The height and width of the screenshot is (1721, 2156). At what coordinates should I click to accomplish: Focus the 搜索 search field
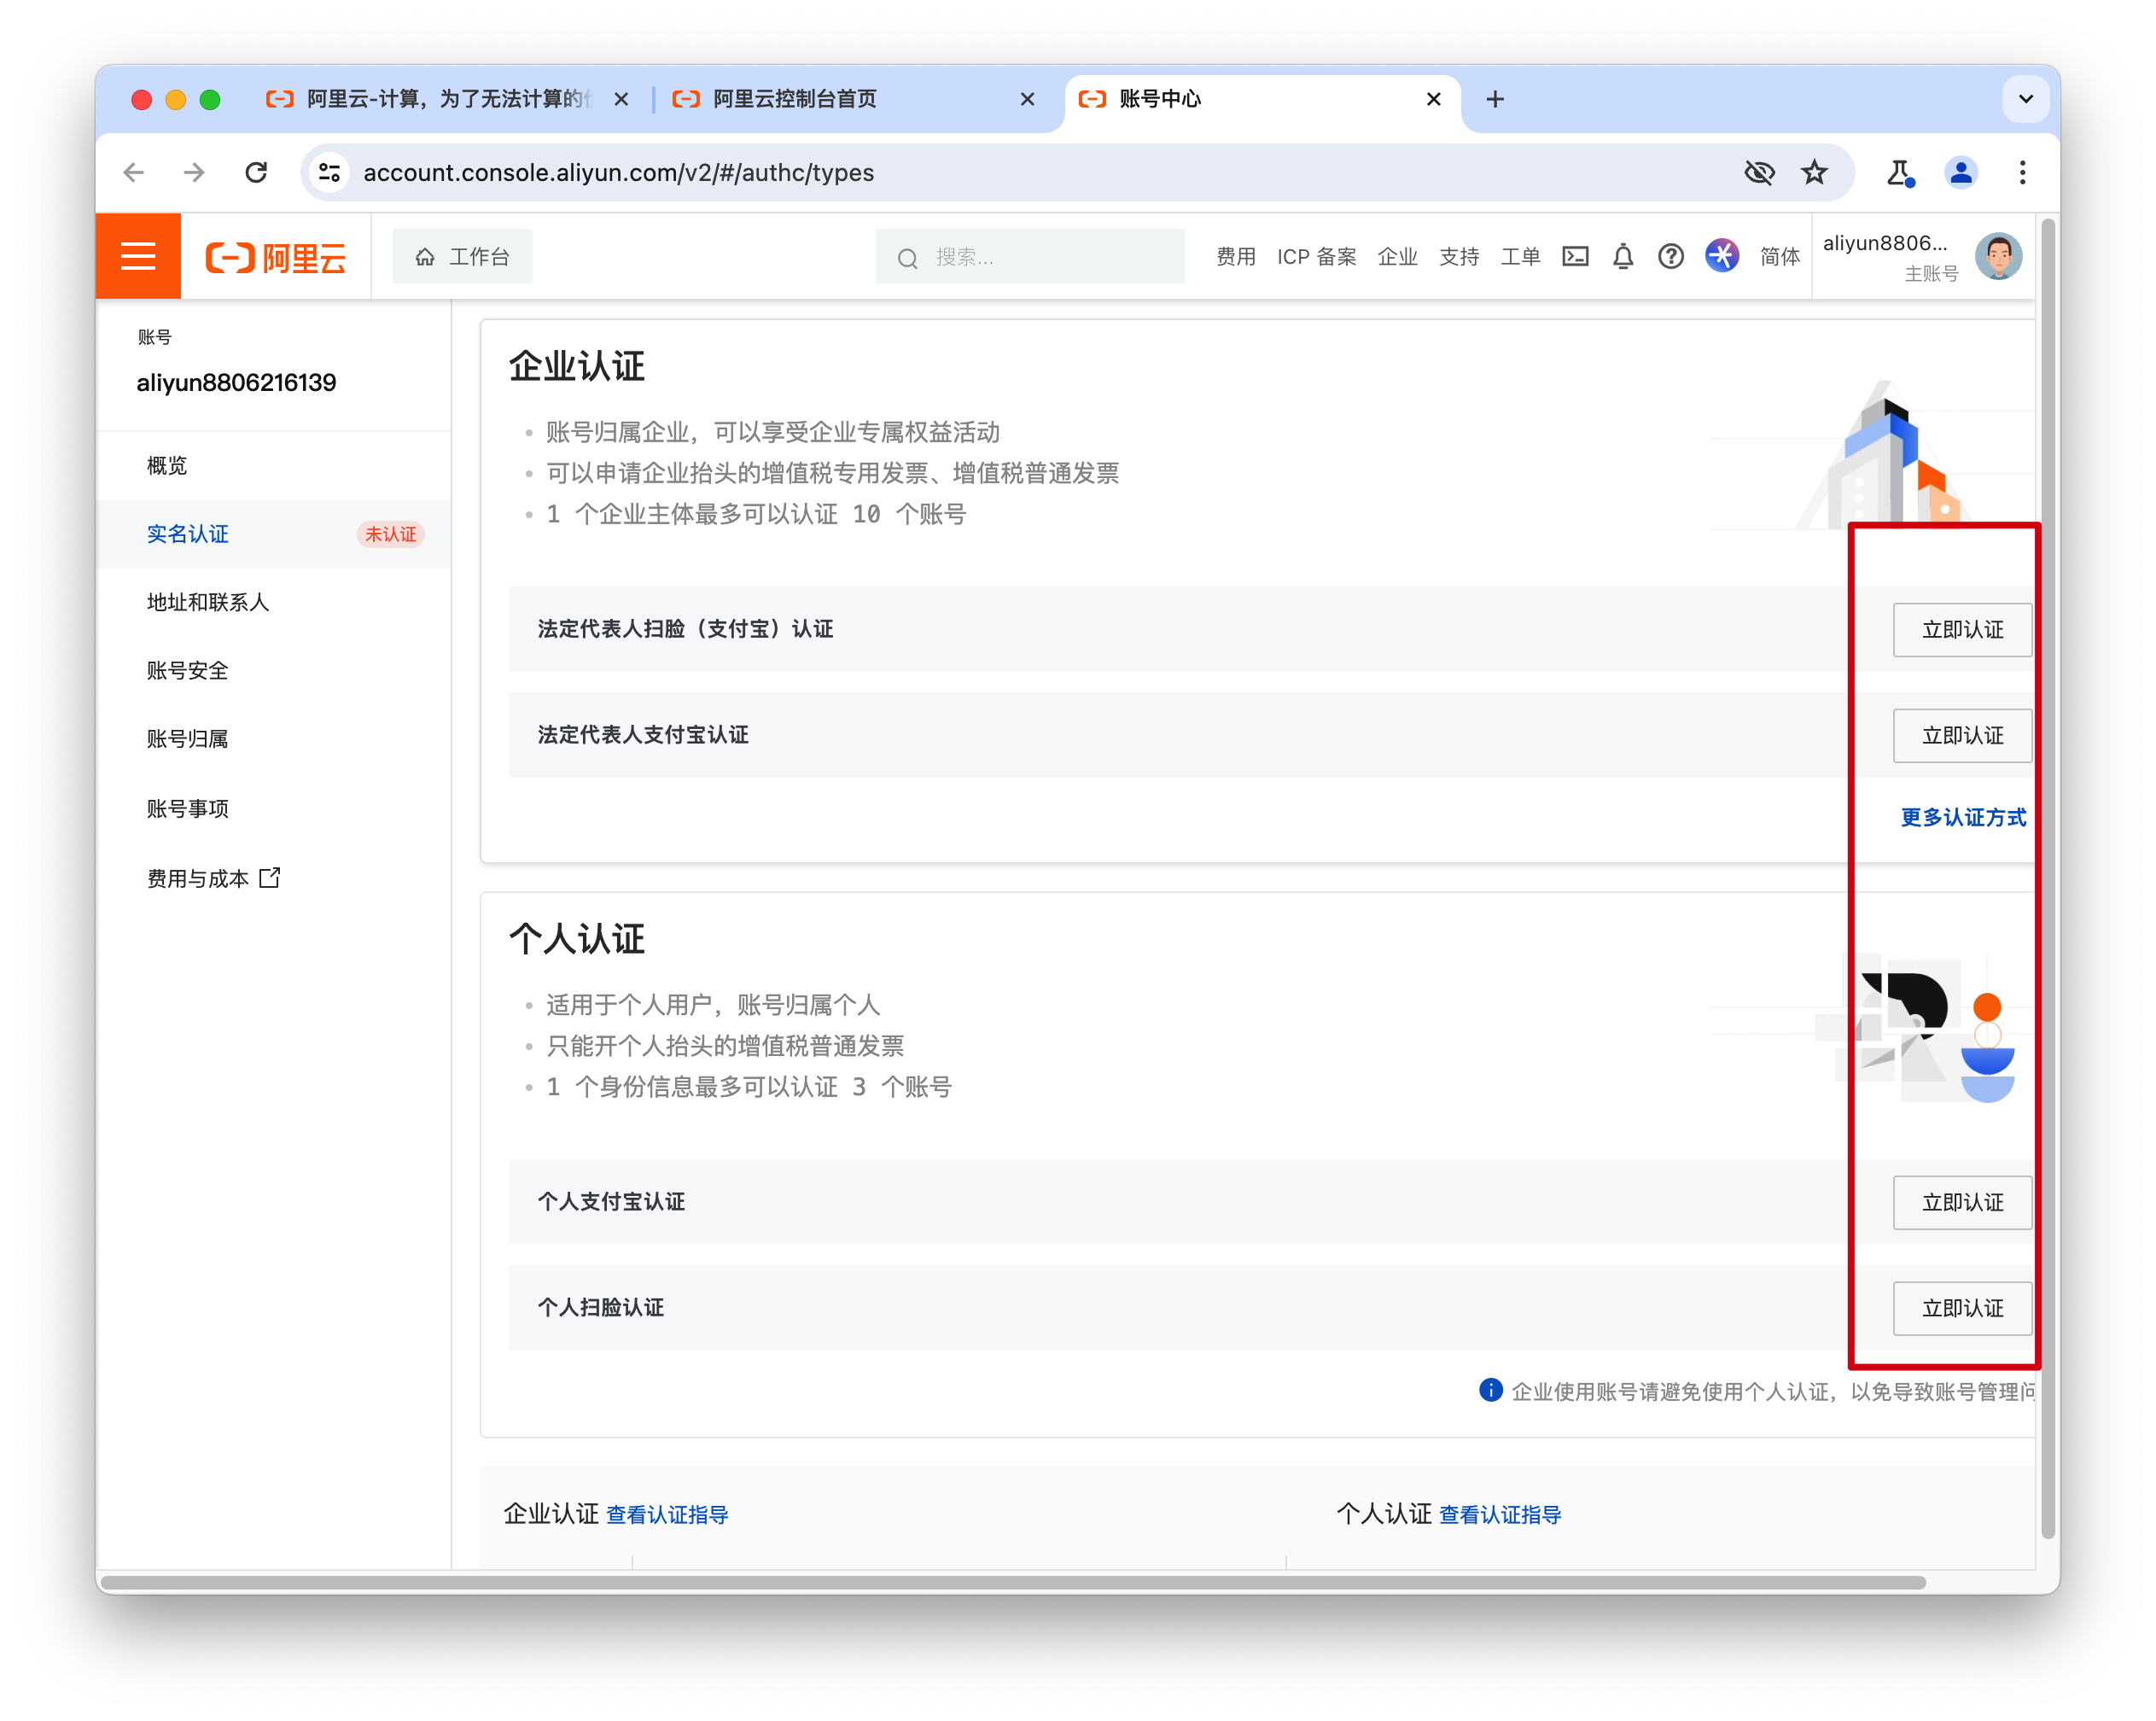tap(1030, 257)
